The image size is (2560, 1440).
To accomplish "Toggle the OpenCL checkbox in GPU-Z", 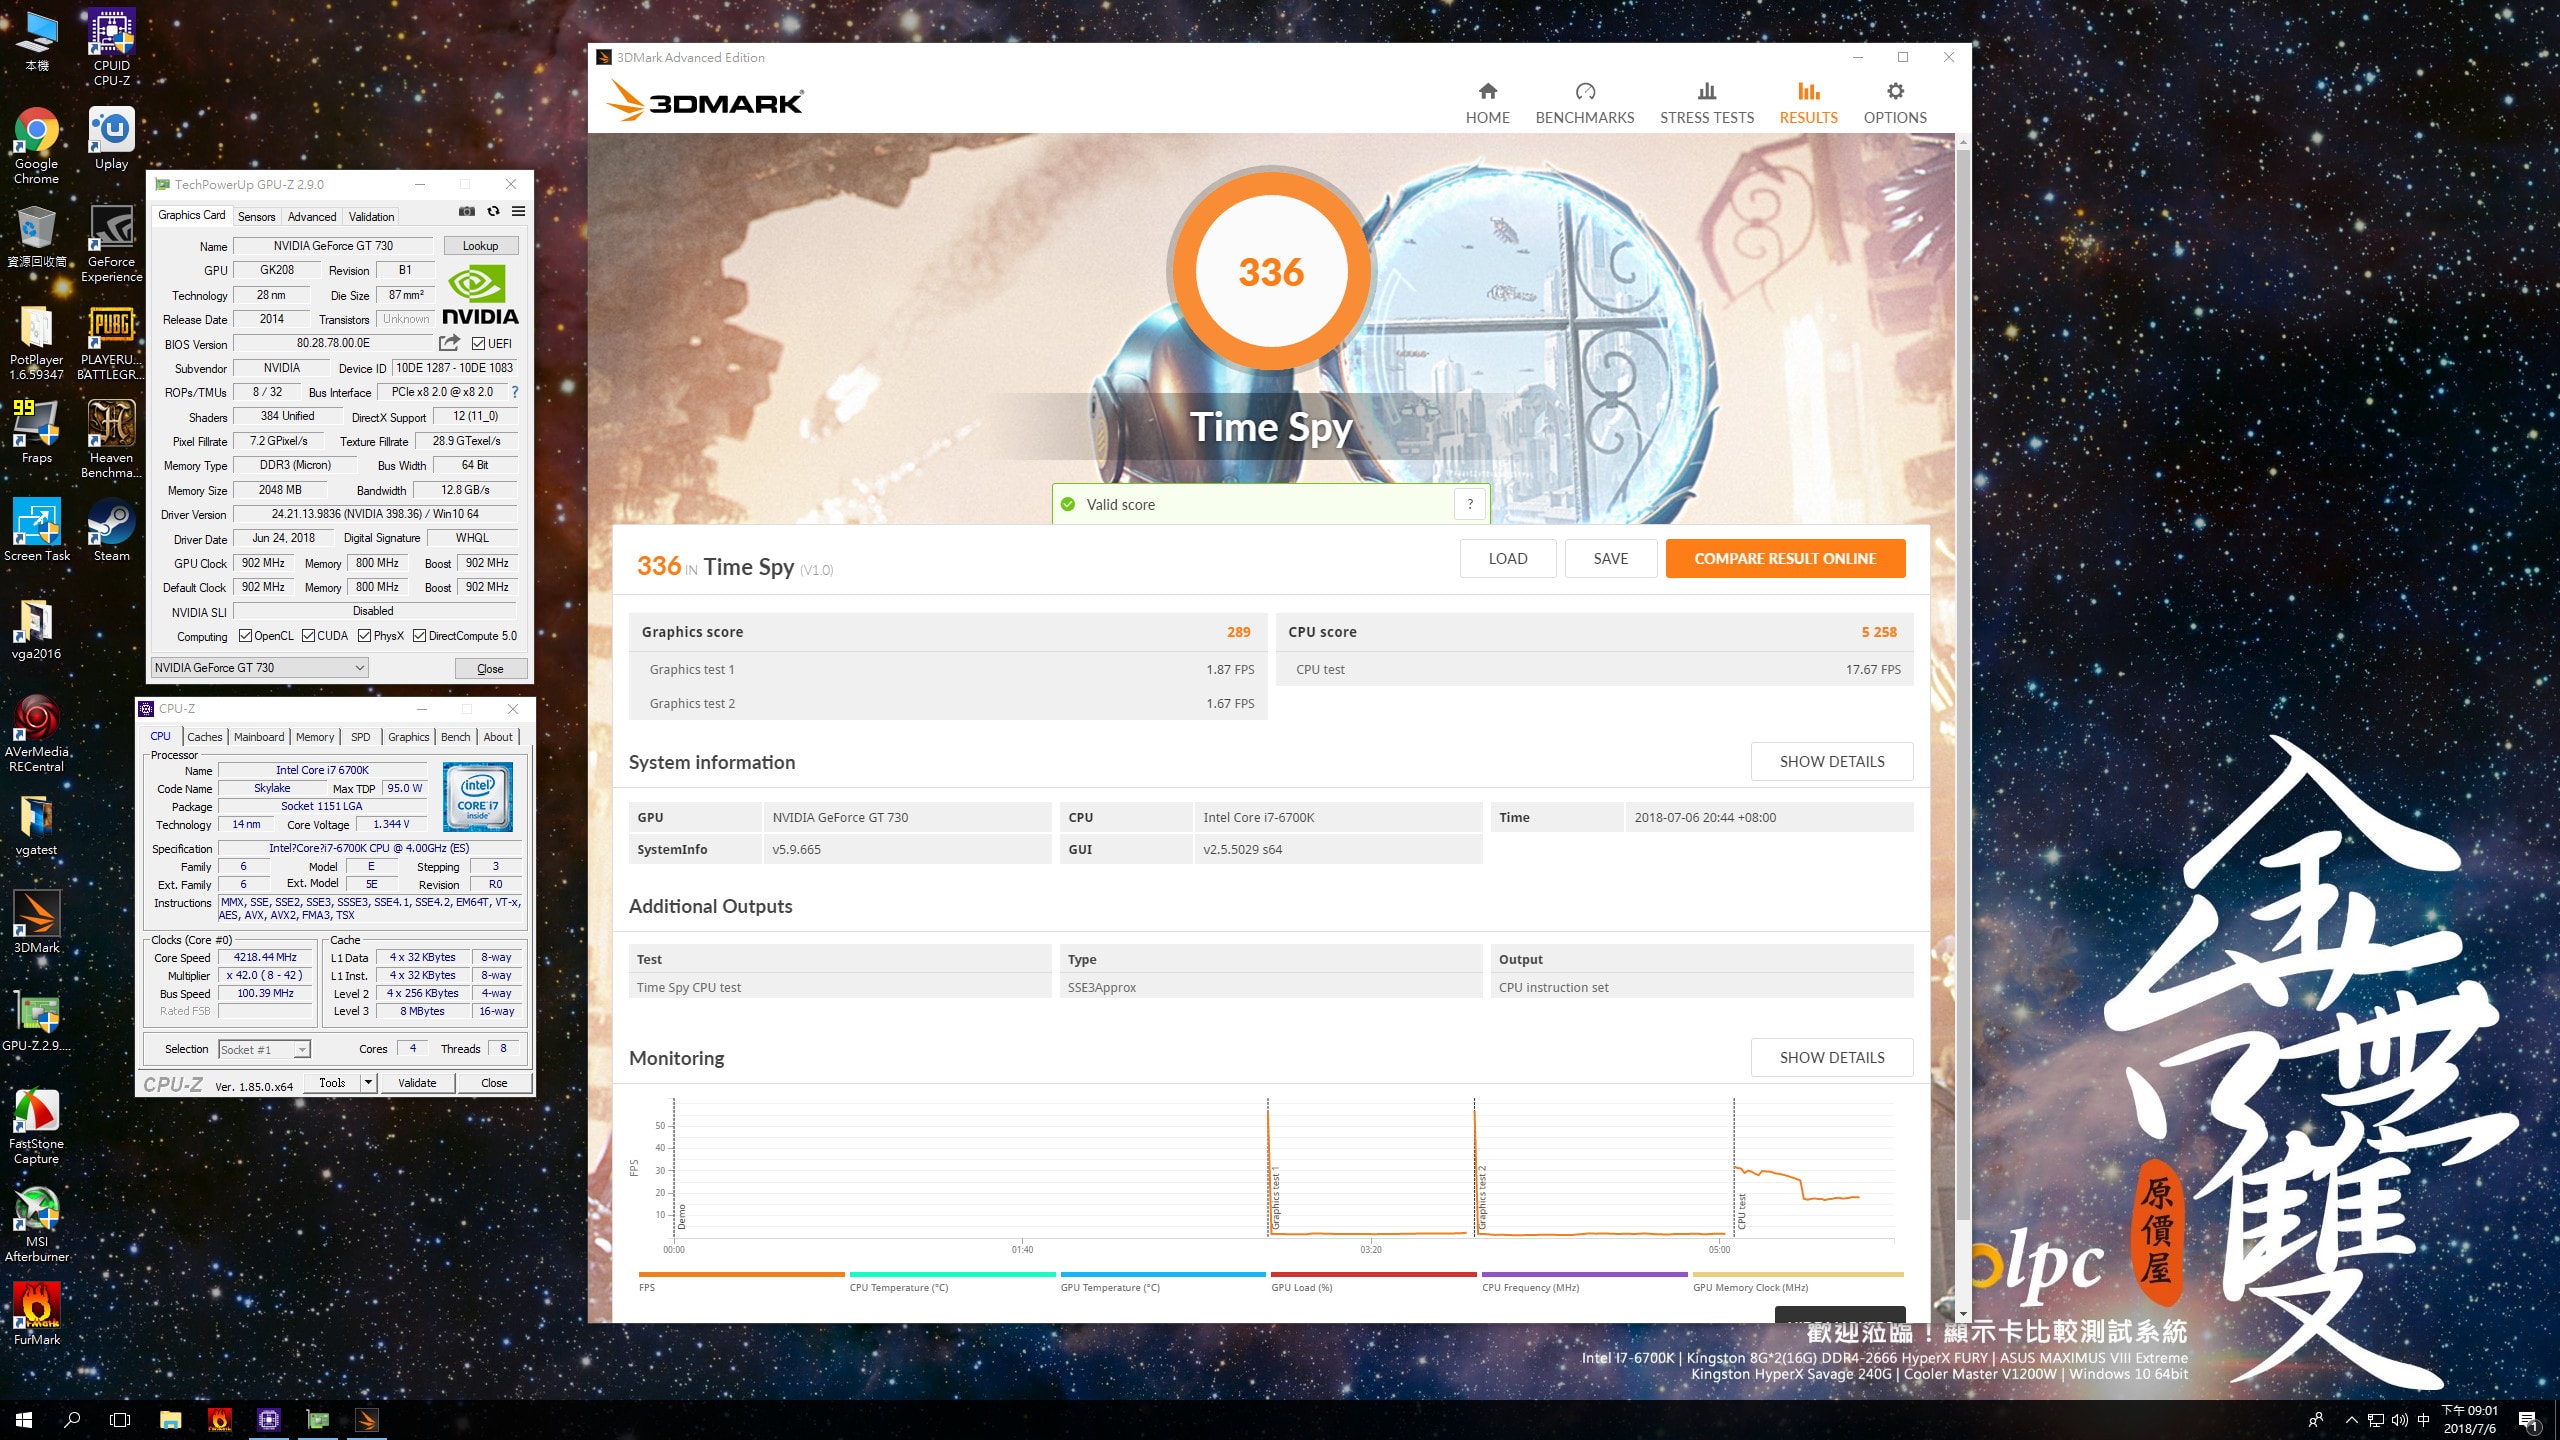I will click(245, 636).
